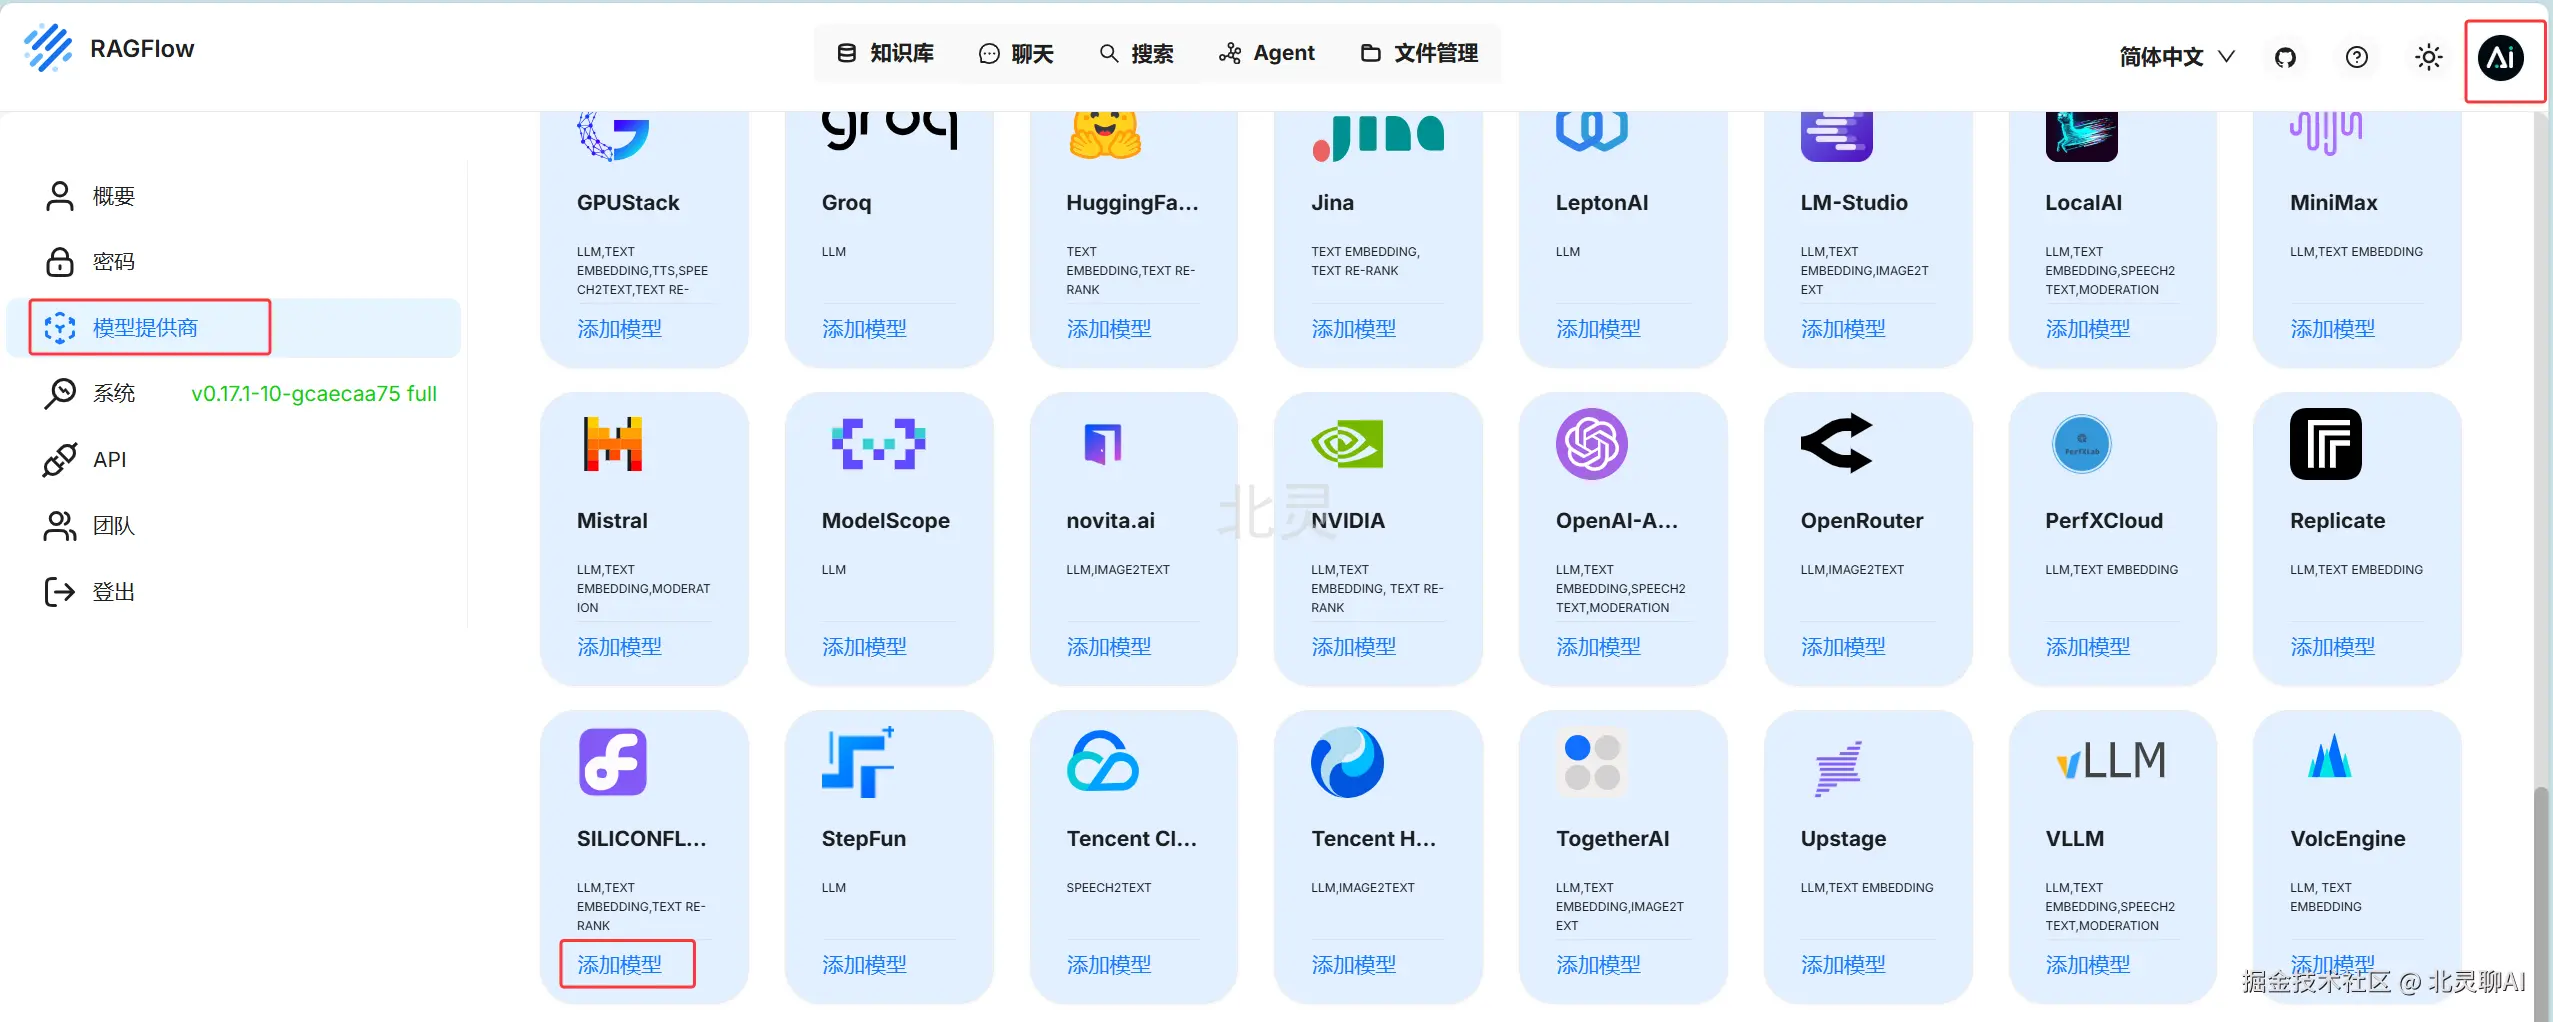Click the novita.ai logo icon

point(1103,444)
